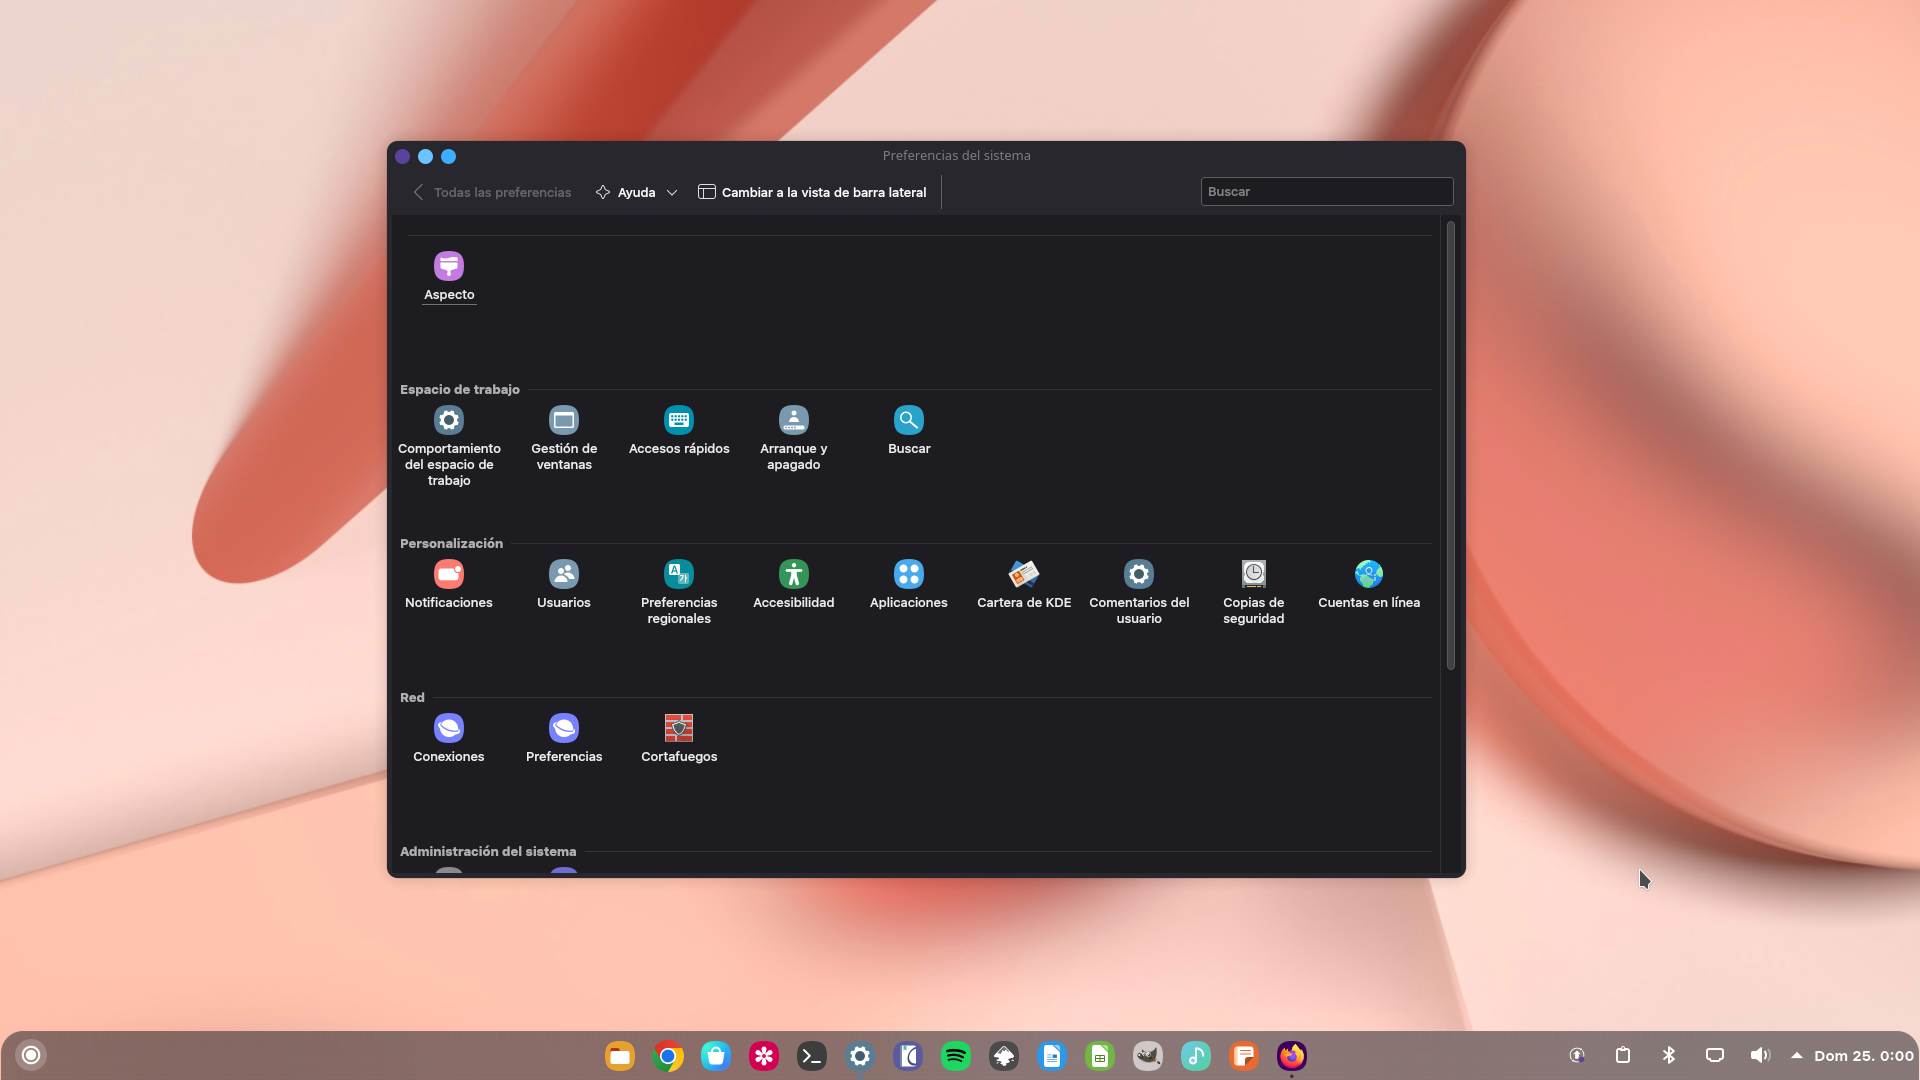Launch Firefox from the dock
This screenshot has width=1920, height=1080.
(x=1292, y=1056)
